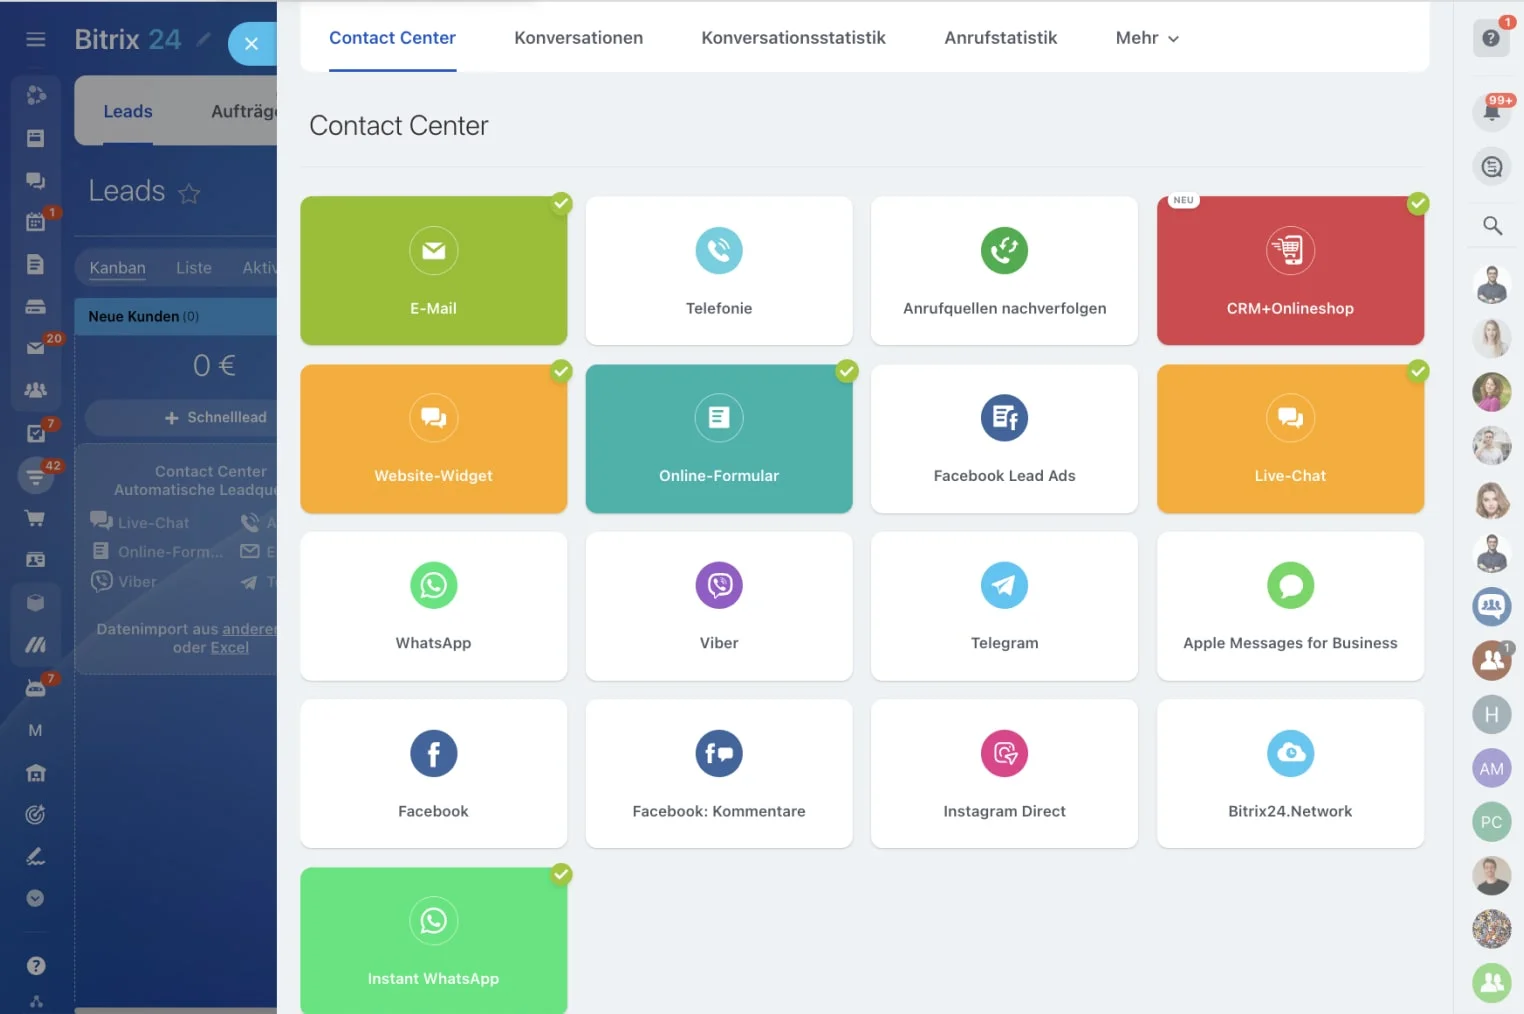1524x1014 pixels.
Task: Click checkmark badge on Online-Formular tile
Action: (847, 371)
